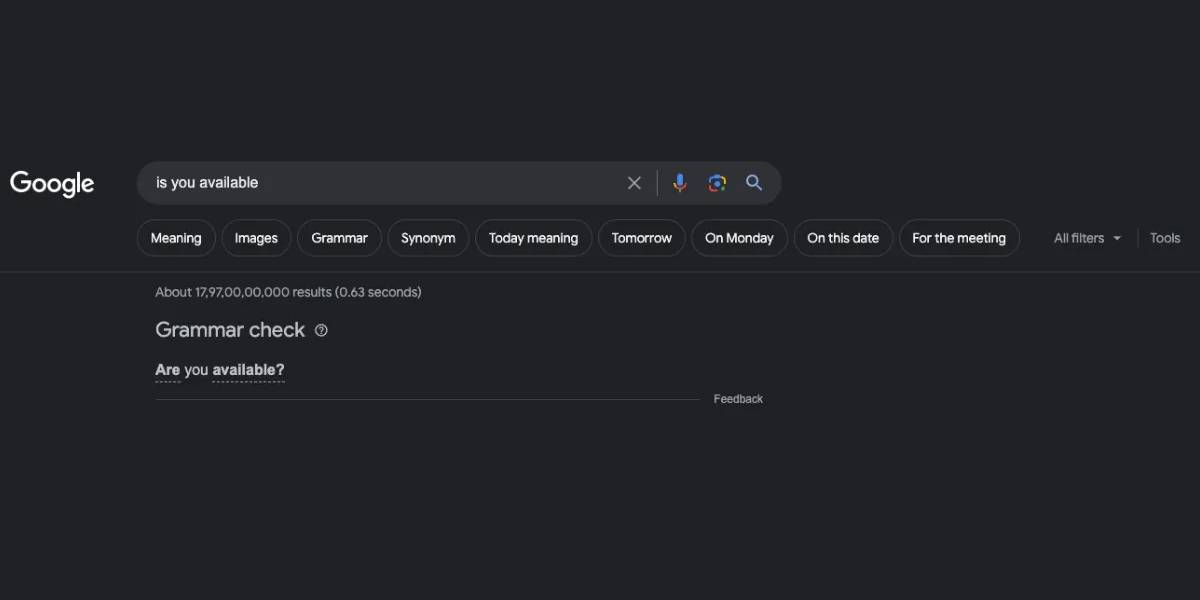Switch to the Images filter chip

[256, 238]
